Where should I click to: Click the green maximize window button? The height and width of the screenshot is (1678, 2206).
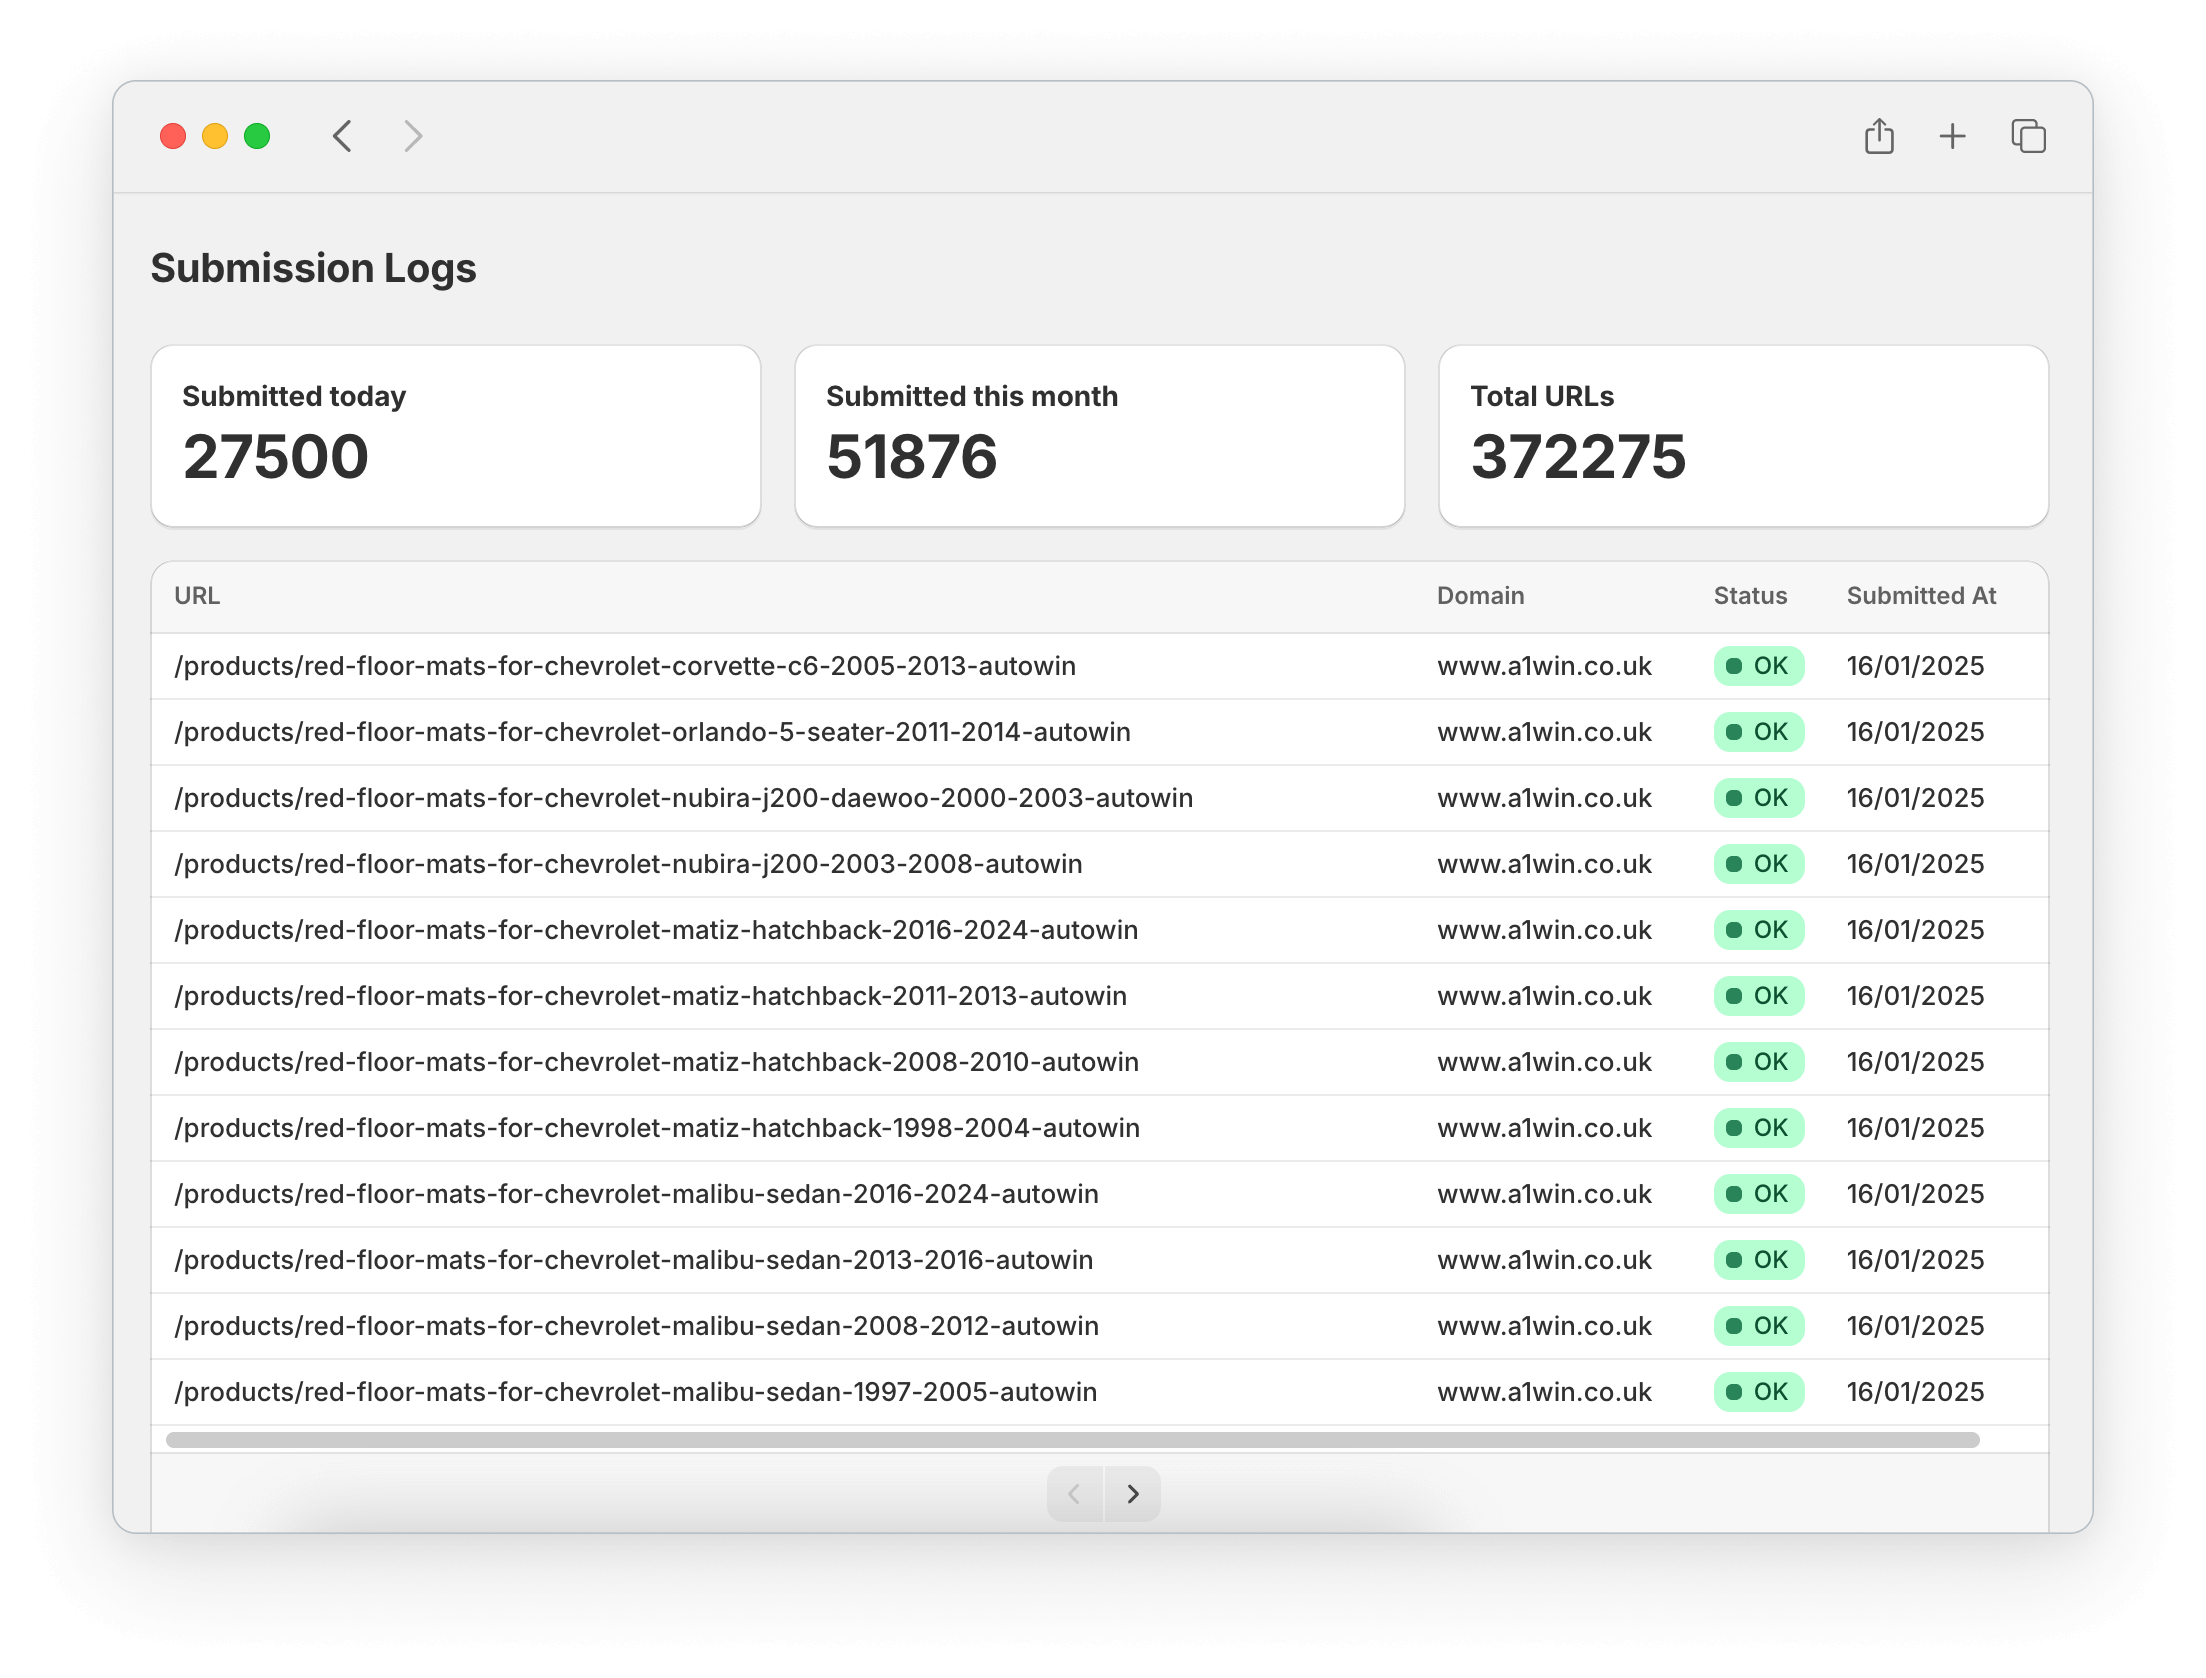(x=257, y=136)
